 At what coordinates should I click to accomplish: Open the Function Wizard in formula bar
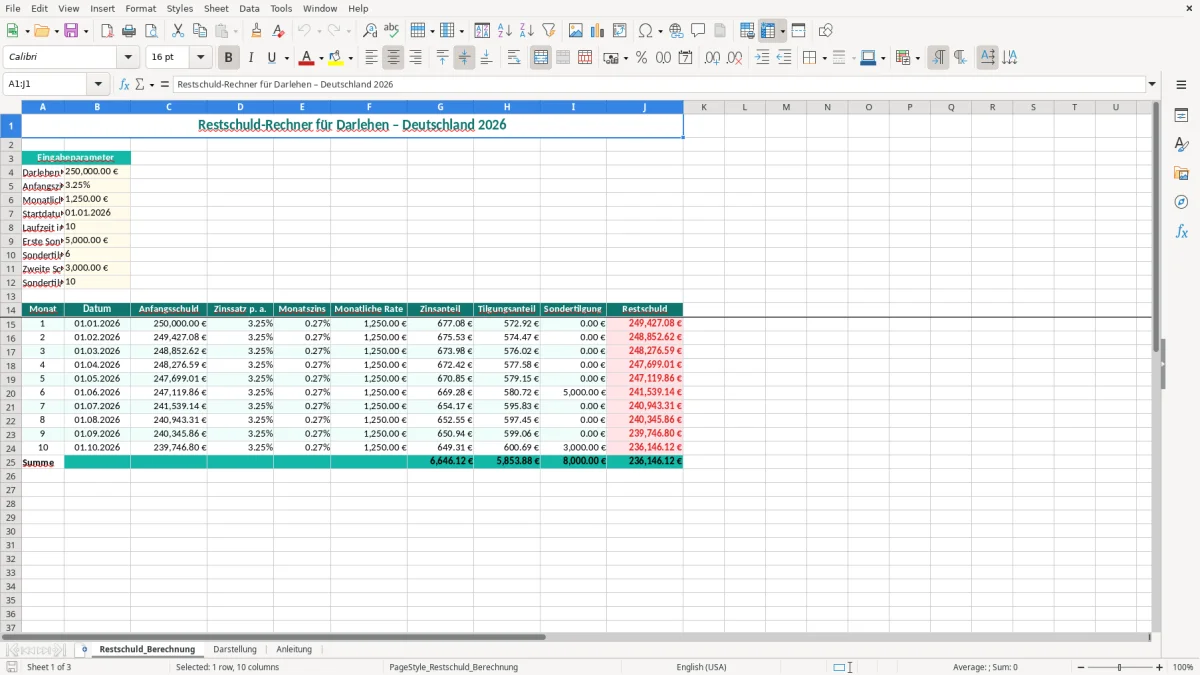tap(125, 85)
